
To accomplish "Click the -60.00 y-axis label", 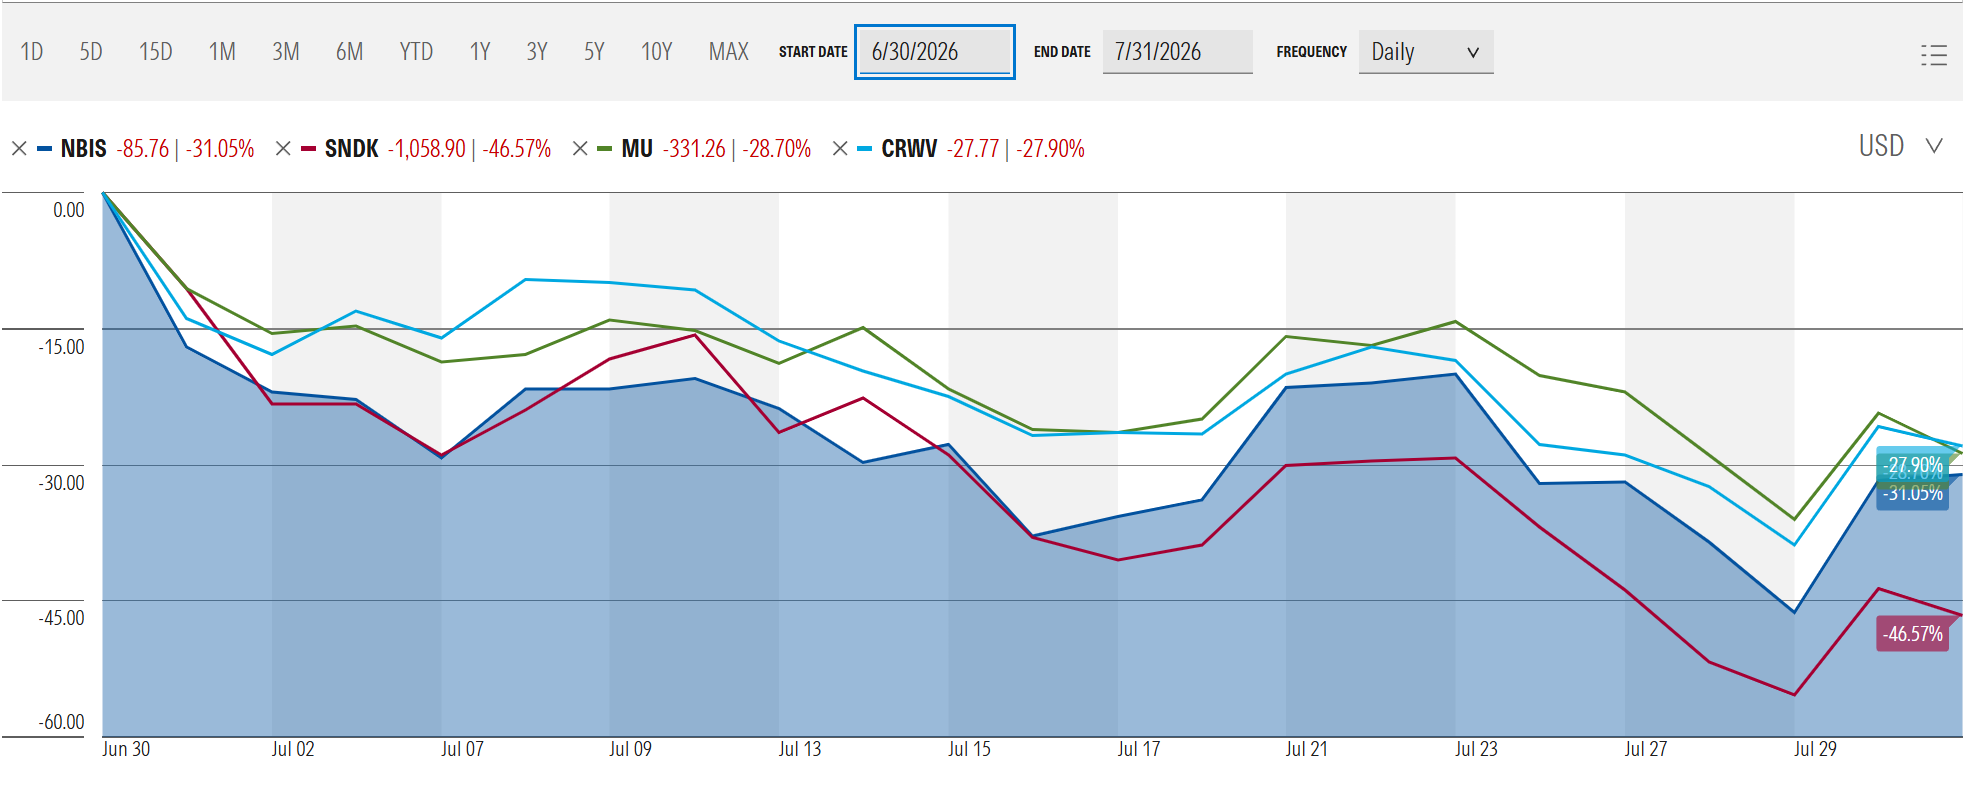I will tap(62, 722).
